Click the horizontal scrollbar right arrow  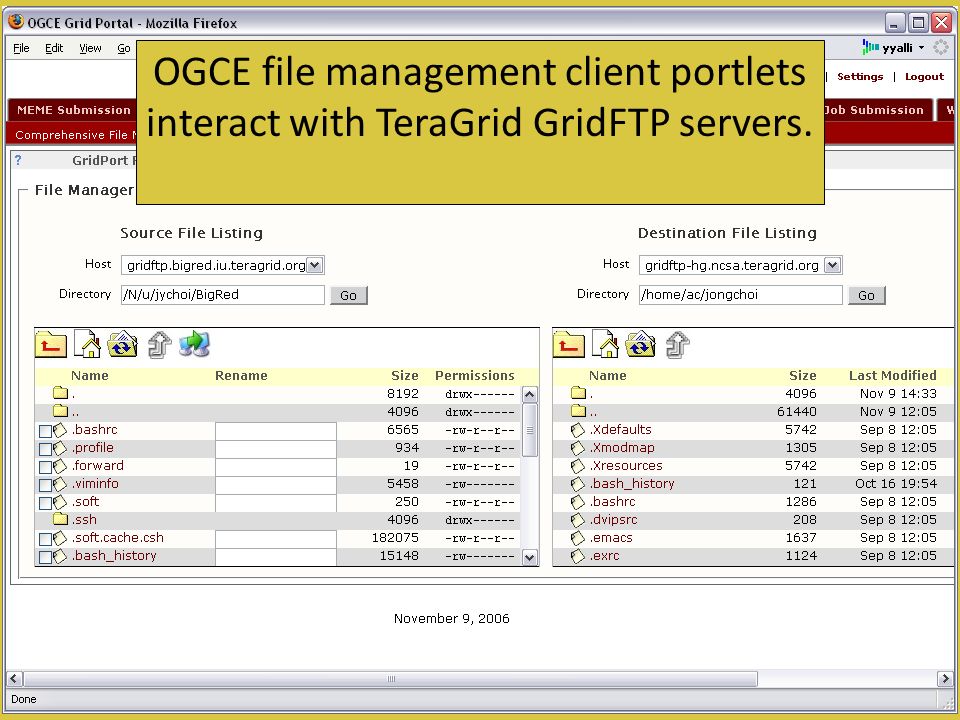point(945,678)
